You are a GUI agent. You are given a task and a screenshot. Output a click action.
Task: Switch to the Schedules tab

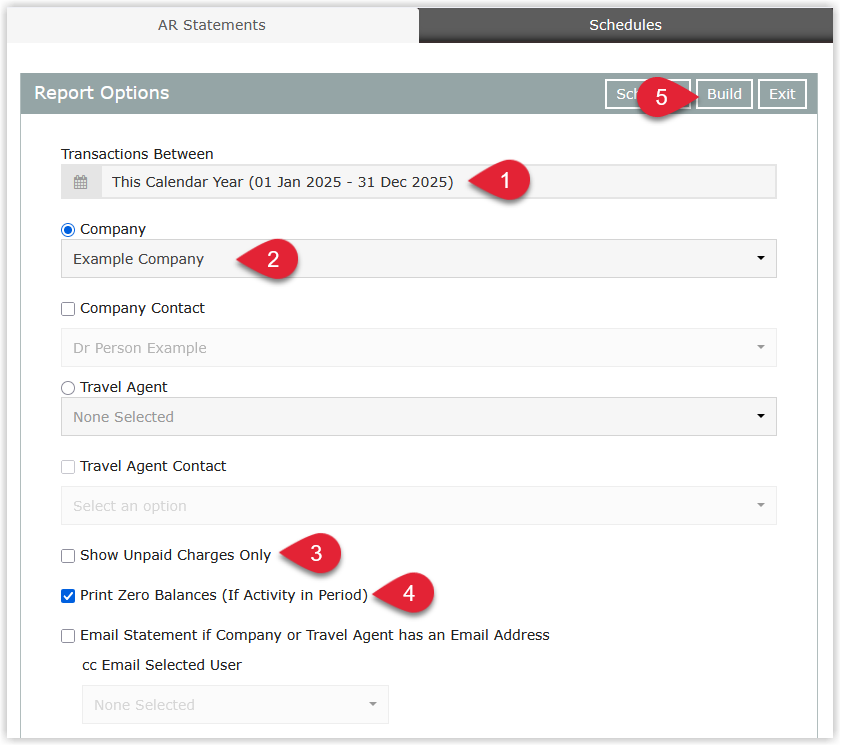tap(625, 25)
